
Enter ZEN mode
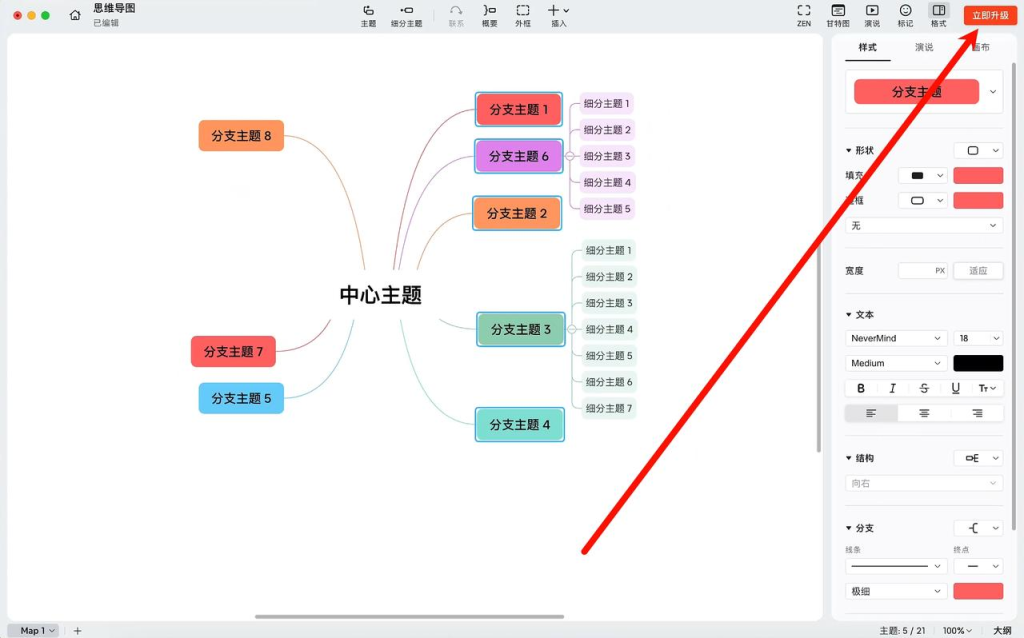click(804, 16)
